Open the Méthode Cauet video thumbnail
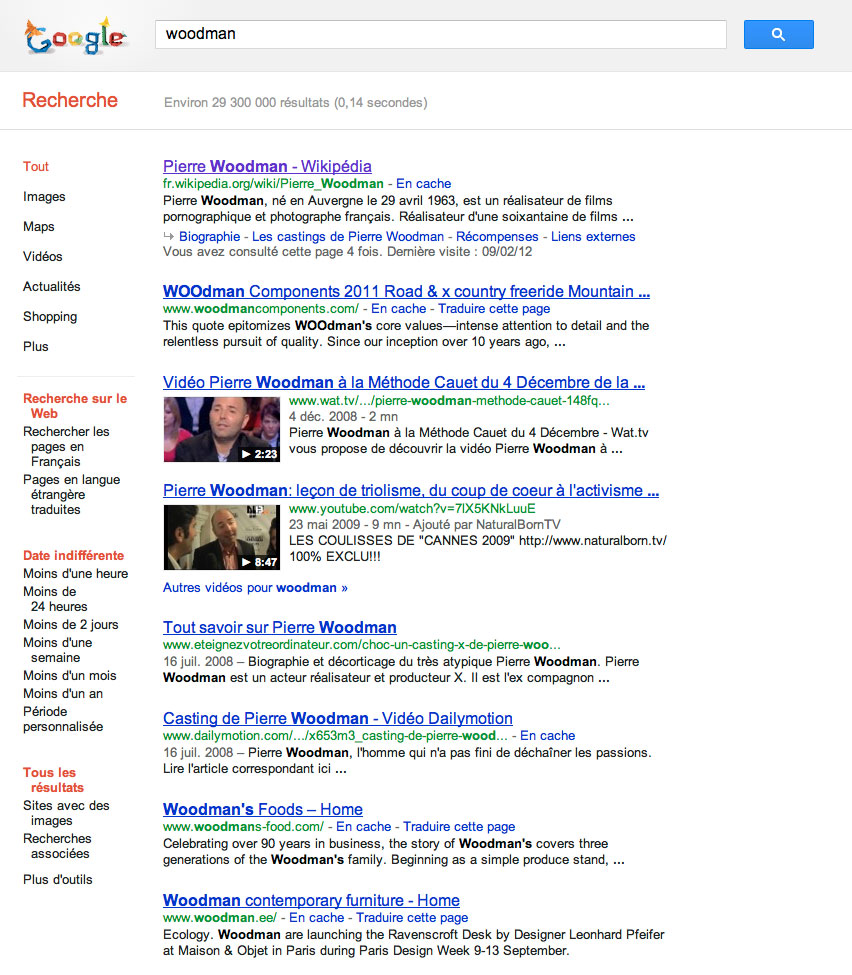The image size is (852, 975). 221,430
